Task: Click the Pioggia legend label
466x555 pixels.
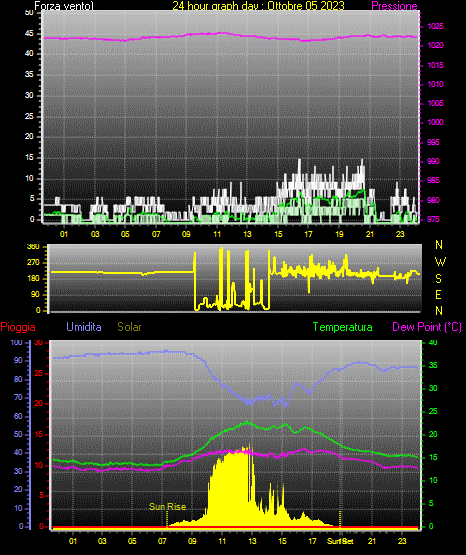Action: 18,327
